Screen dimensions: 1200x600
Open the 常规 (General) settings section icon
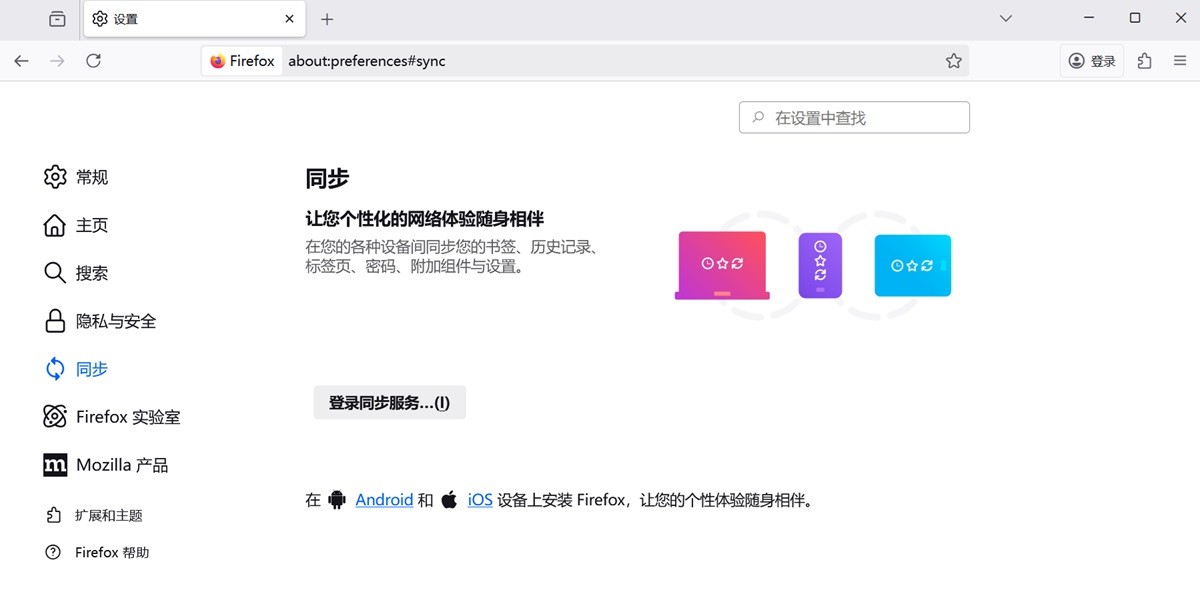(x=55, y=177)
